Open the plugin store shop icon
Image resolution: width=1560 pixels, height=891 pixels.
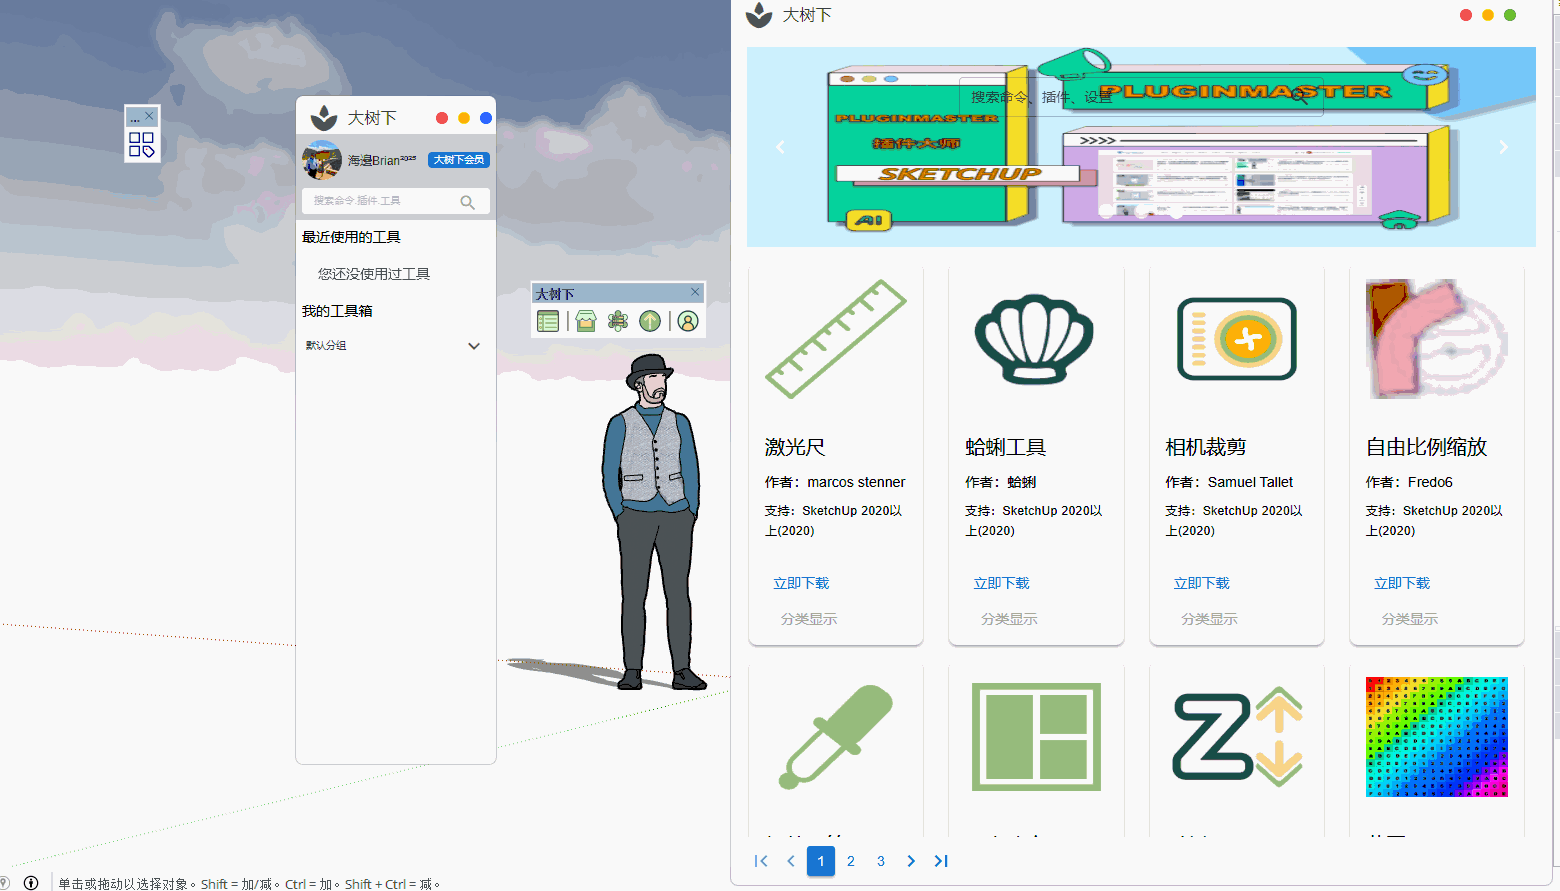click(586, 321)
